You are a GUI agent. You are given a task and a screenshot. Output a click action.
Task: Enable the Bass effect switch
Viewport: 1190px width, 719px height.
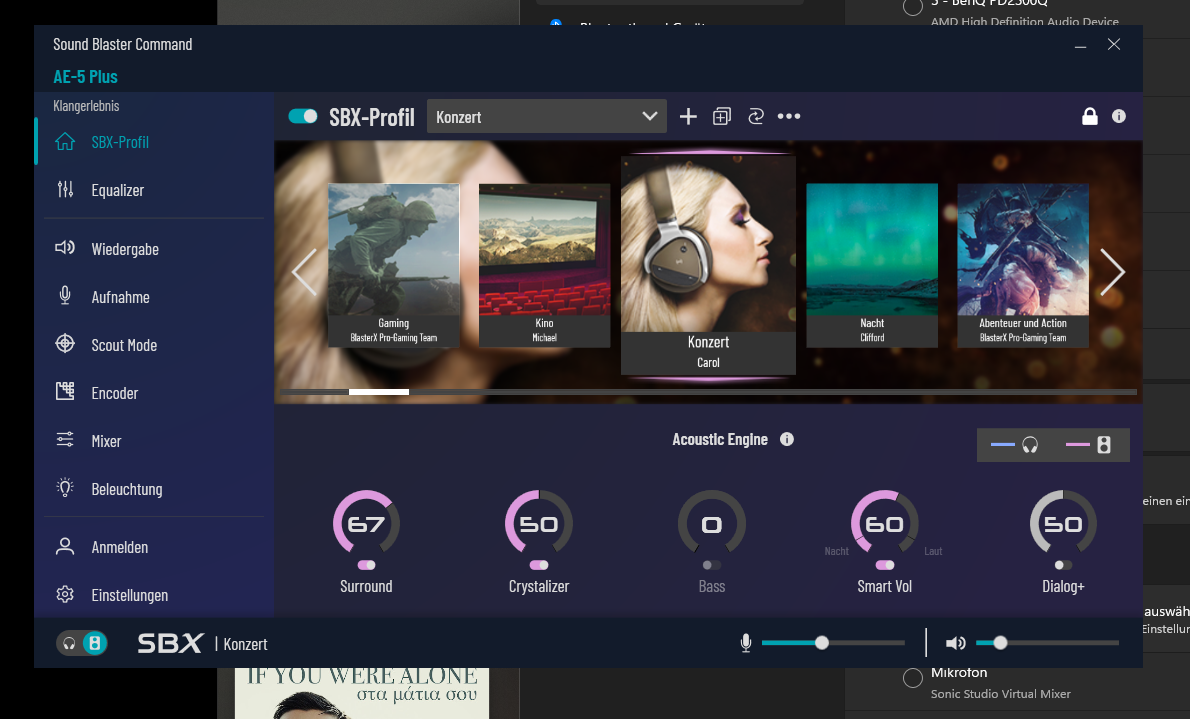point(712,565)
